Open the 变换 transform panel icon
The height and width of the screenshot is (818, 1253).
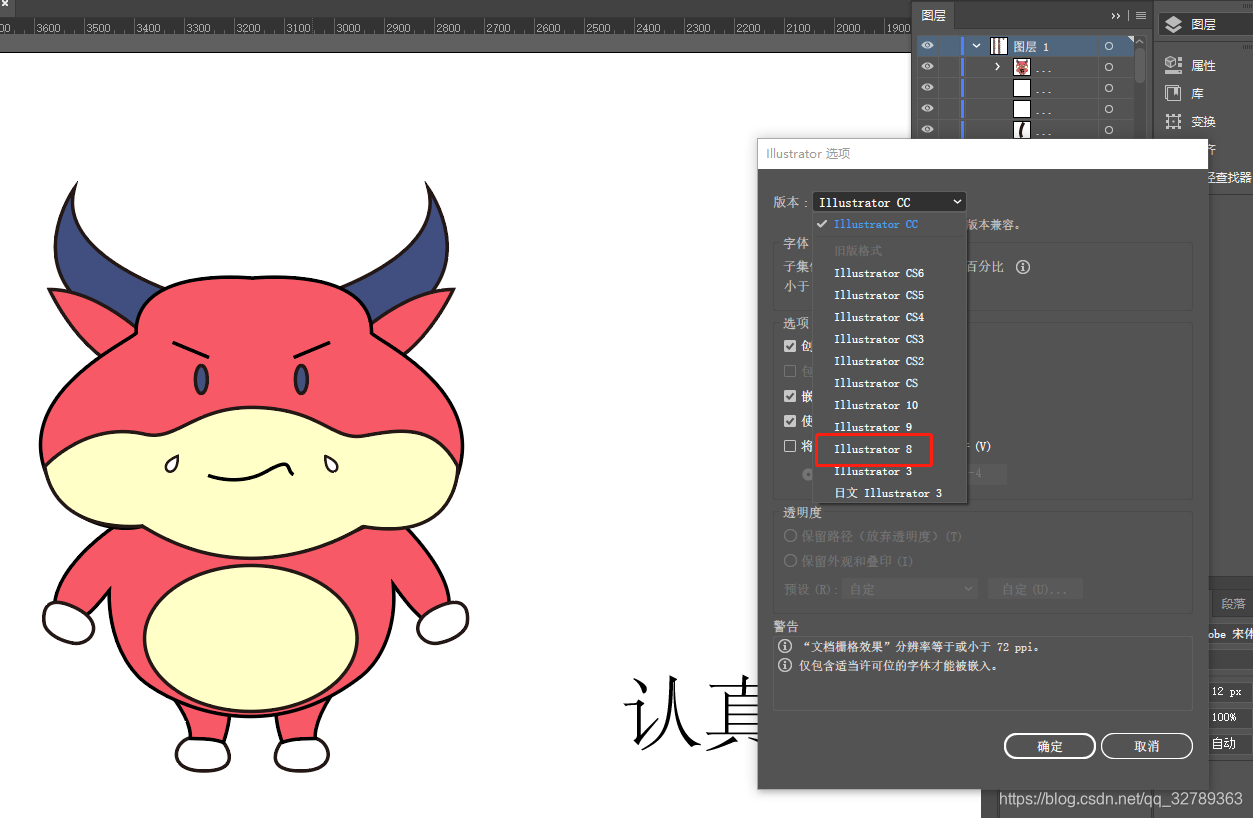click(1174, 121)
